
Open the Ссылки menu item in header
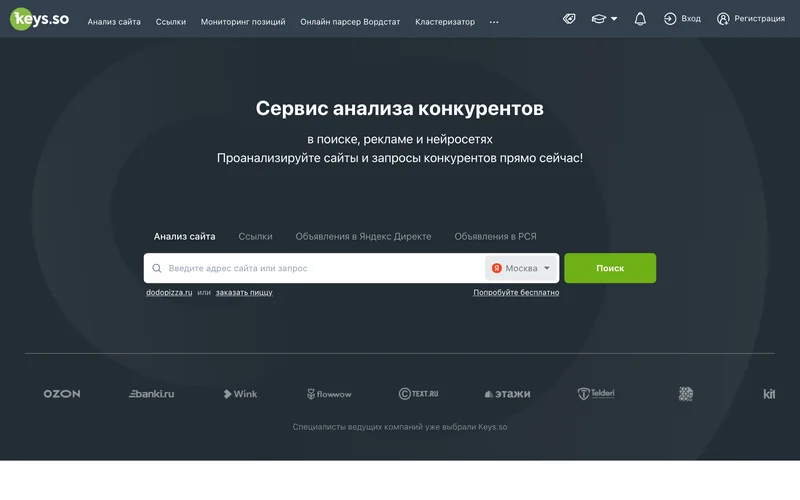(170, 22)
